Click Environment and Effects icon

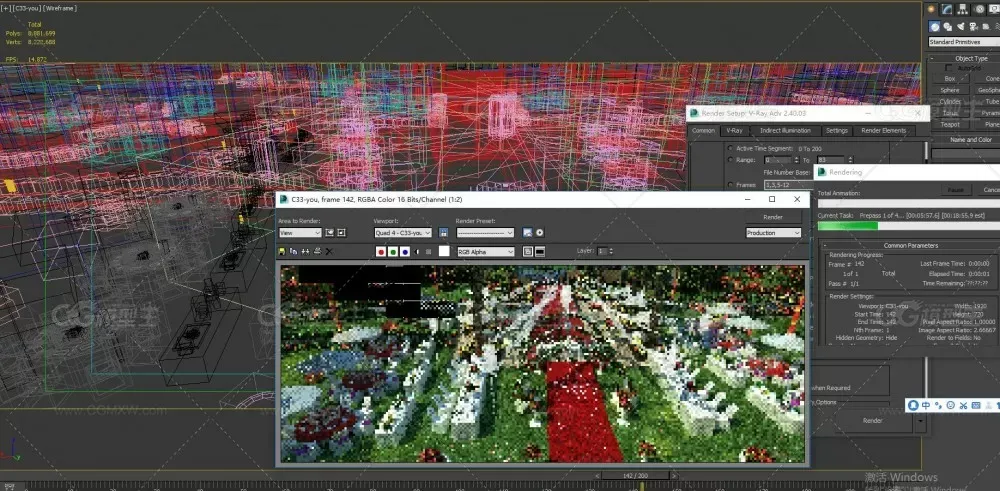pos(540,233)
